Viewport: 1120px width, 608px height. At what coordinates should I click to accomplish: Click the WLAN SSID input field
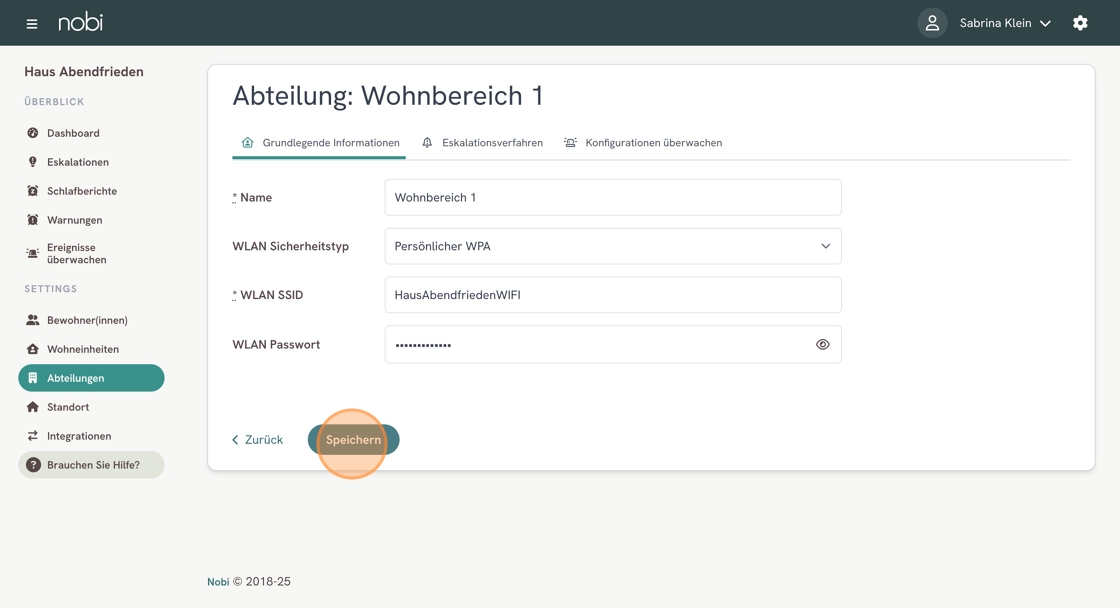pyautogui.click(x=613, y=295)
